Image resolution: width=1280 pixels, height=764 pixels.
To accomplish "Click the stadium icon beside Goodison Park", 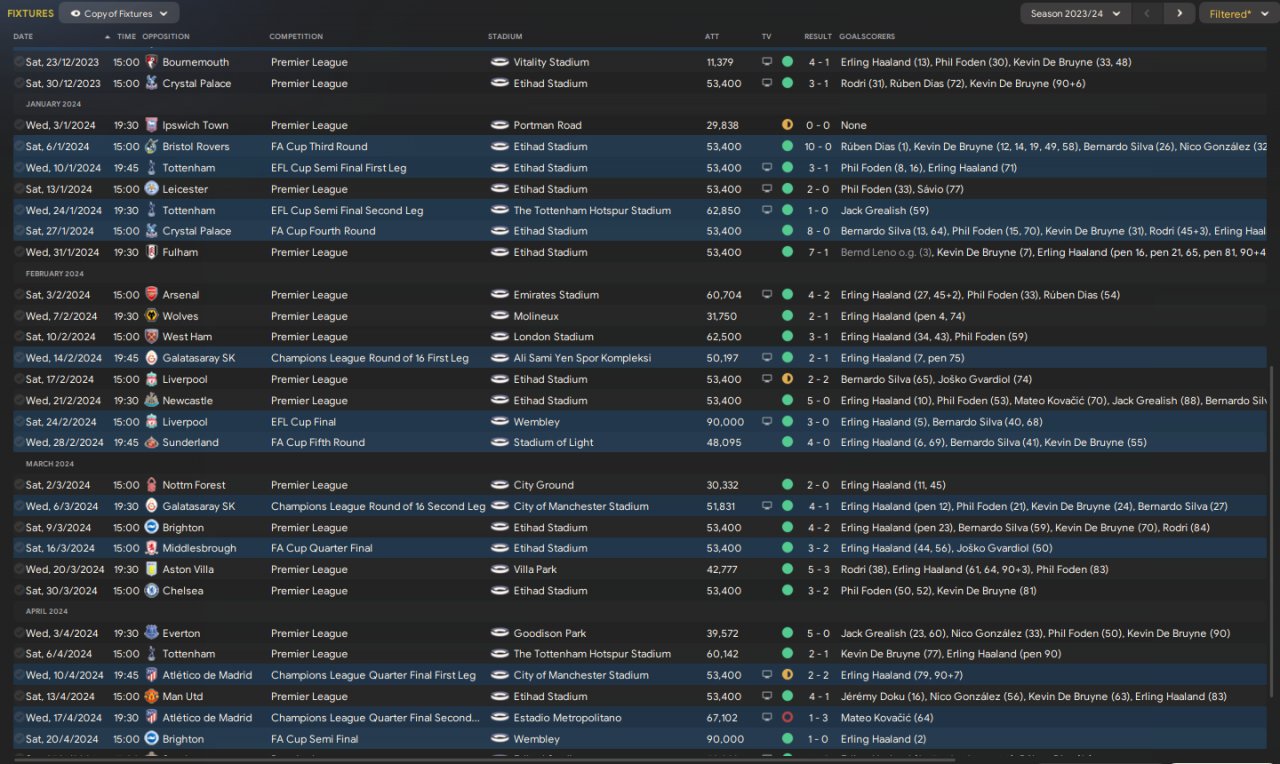I will click(500, 633).
